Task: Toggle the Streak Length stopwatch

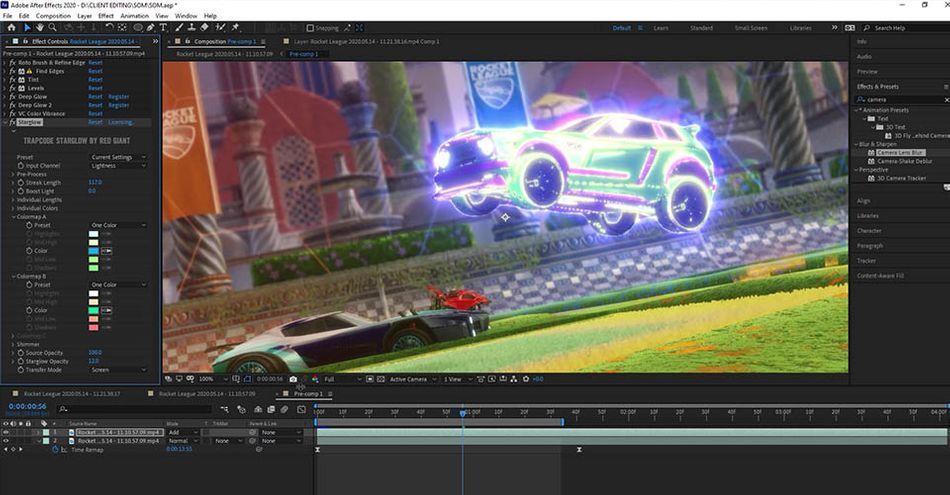Action: [21, 182]
